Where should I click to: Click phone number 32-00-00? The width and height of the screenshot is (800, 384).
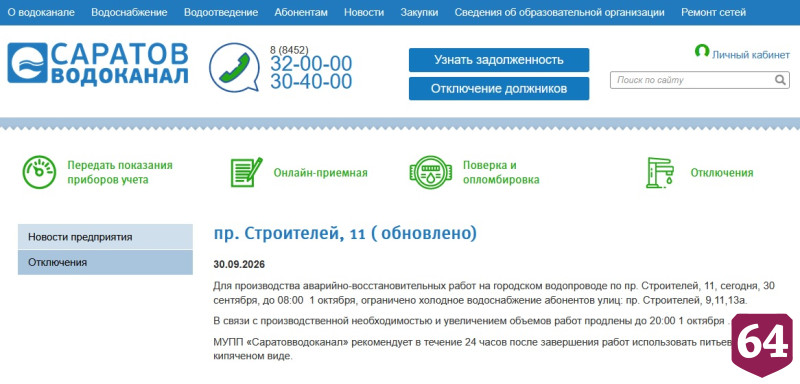311,64
